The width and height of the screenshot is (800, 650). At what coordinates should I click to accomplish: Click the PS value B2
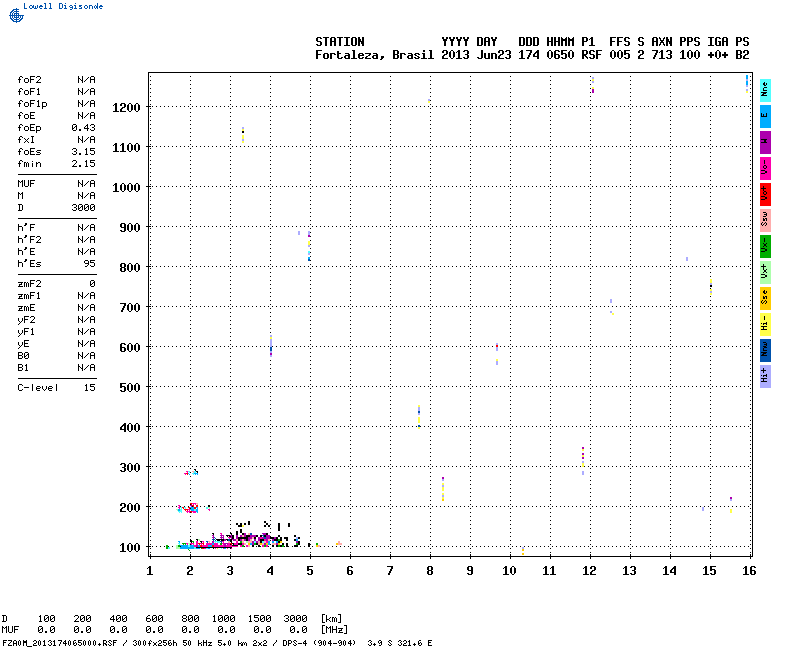coord(742,55)
